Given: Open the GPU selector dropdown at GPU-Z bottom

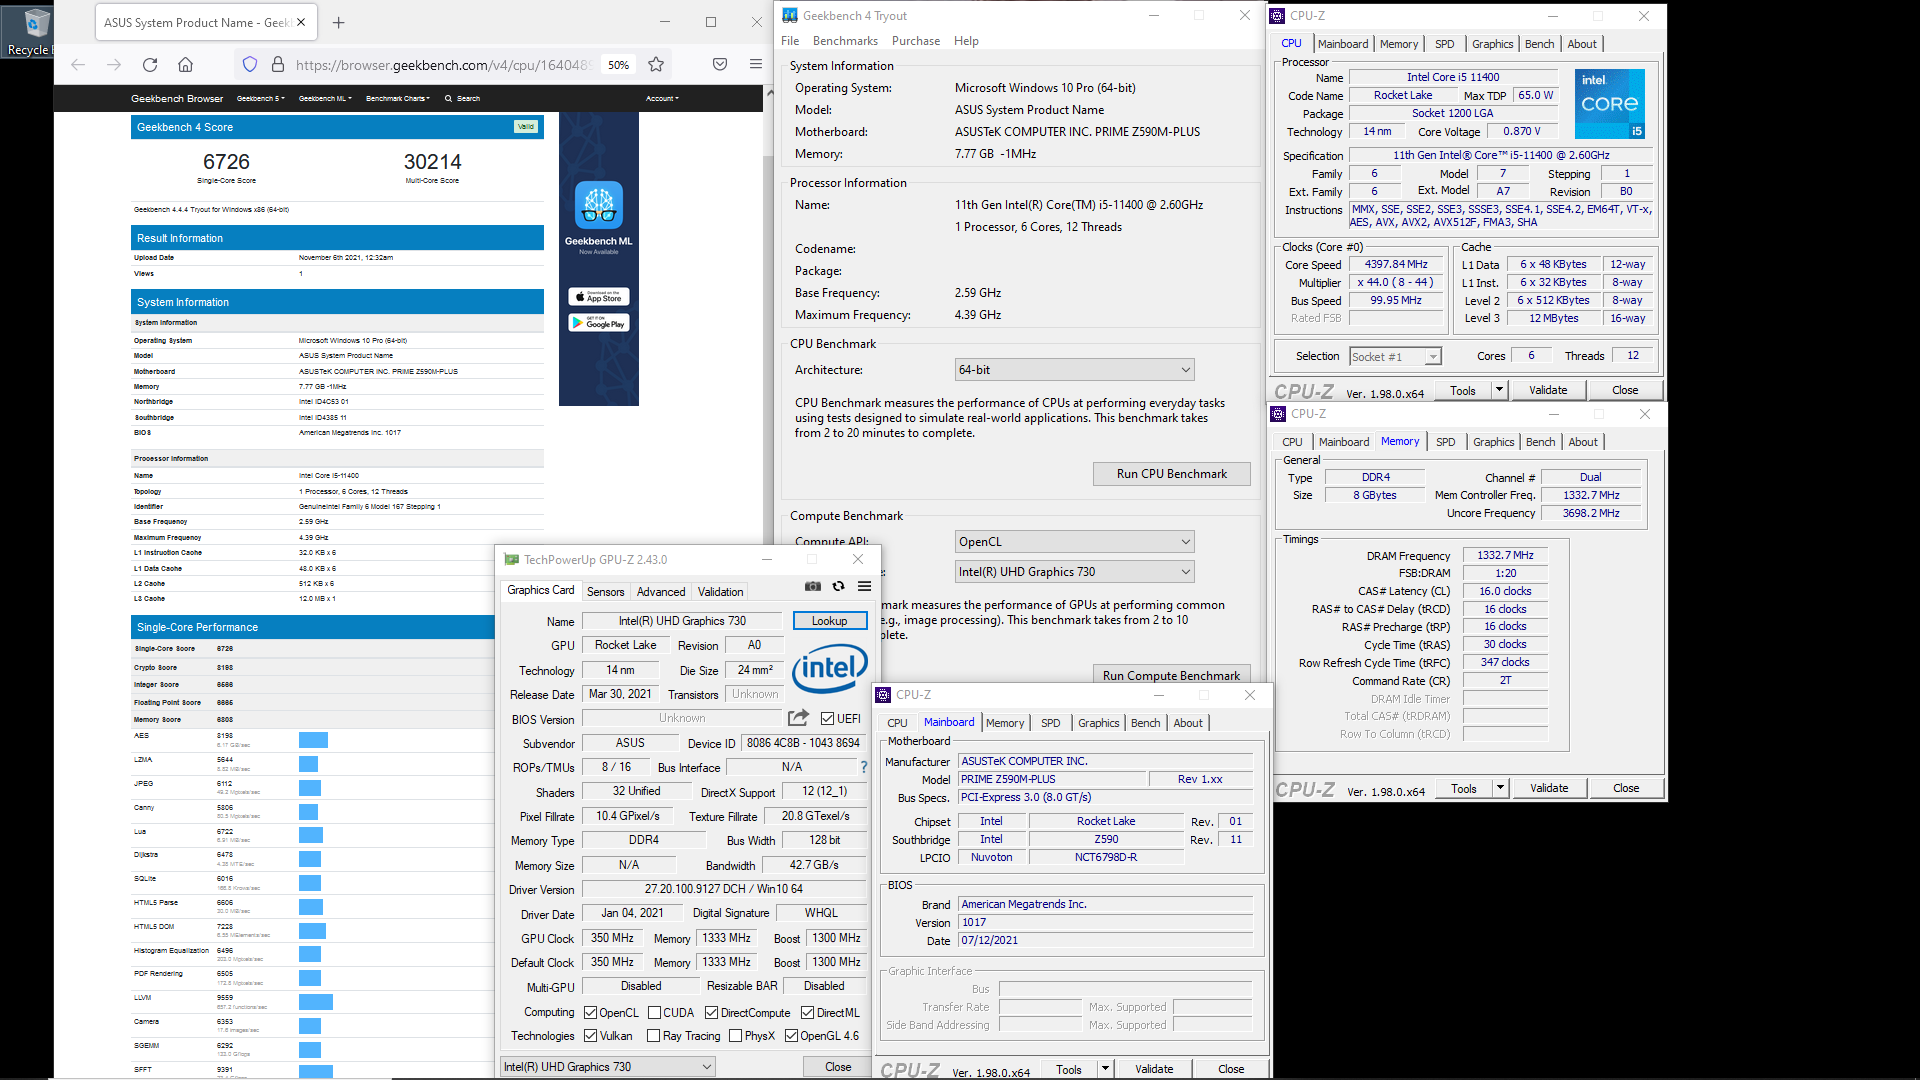Looking at the screenshot, I should coord(607,1067).
